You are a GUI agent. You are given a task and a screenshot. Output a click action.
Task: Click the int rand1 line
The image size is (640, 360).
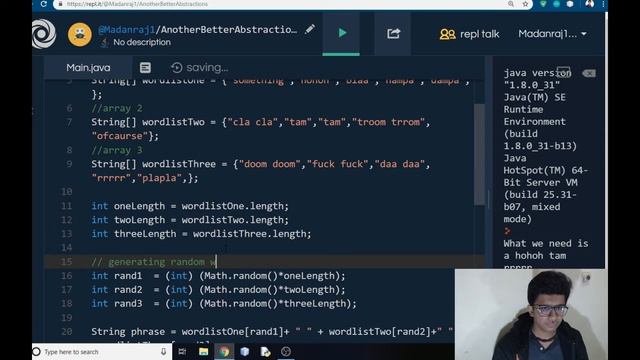tap(218, 276)
